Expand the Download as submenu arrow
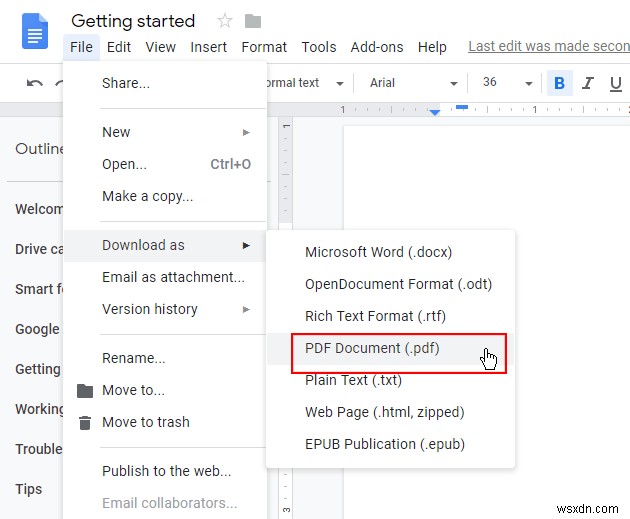The height and width of the screenshot is (519, 630). click(x=246, y=245)
